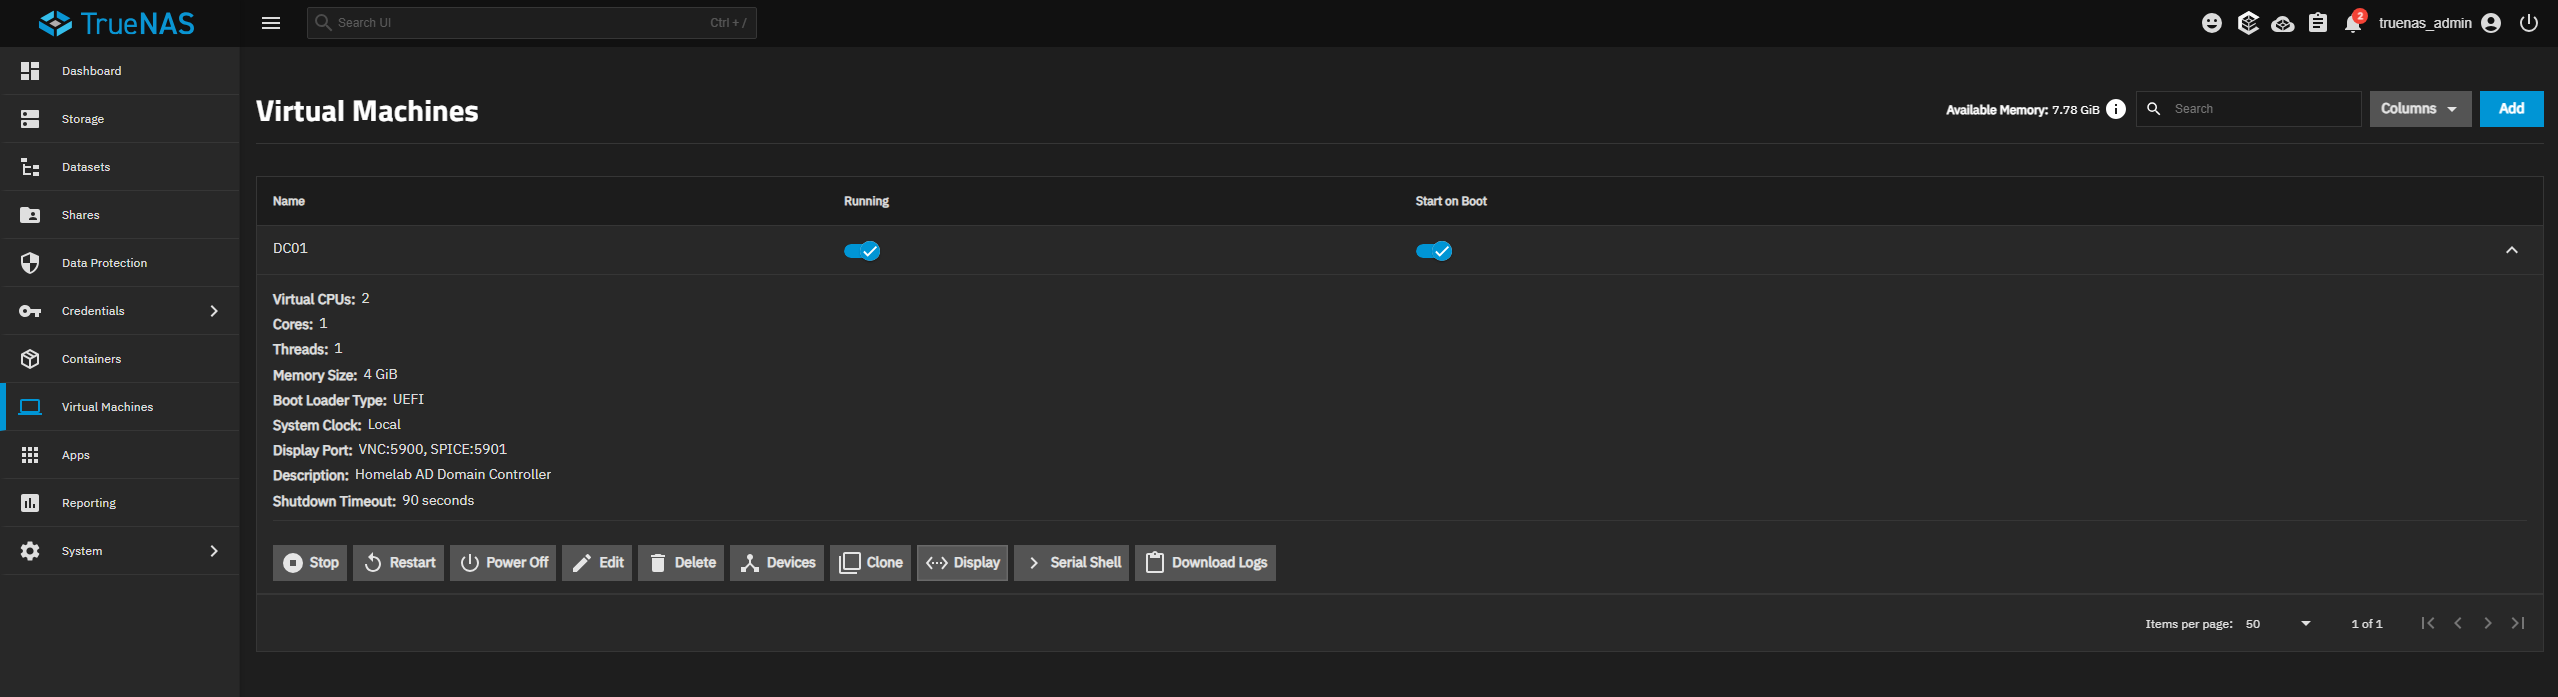Restart the DC01 virtual machine
The height and width of the screenshot is (697, 2558).
[x=398, y=563]
